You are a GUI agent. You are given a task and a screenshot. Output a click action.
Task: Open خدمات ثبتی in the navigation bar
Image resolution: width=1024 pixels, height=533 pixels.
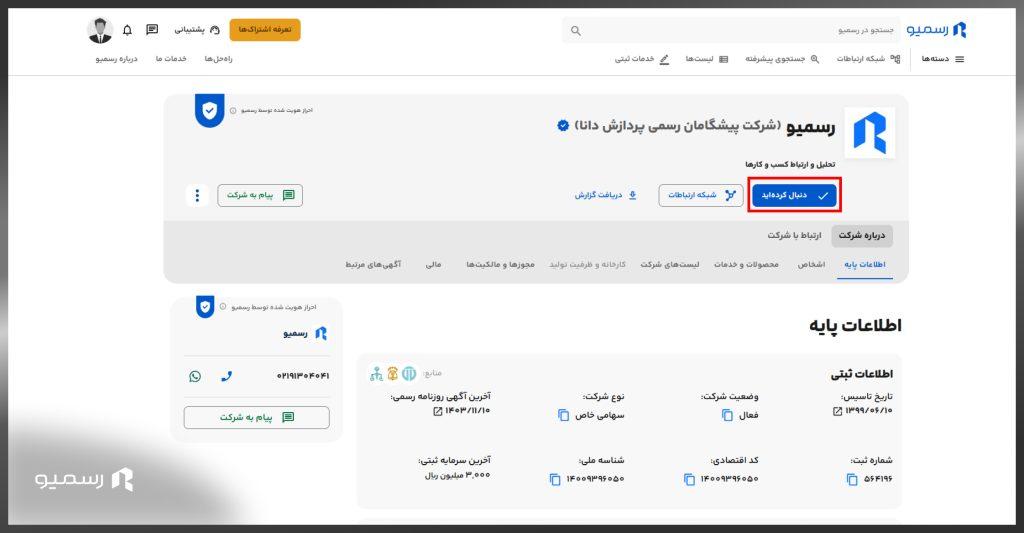(641, 59)
